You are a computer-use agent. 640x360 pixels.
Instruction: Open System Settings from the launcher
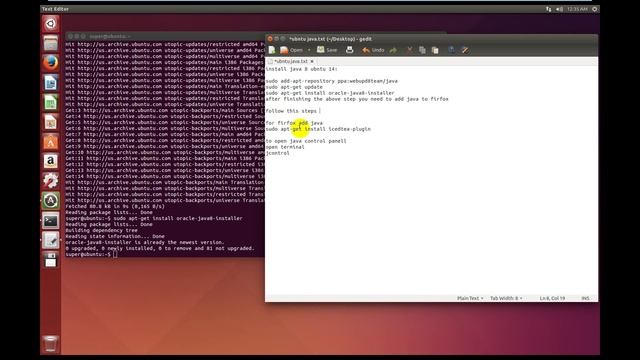tap(51, 181)
